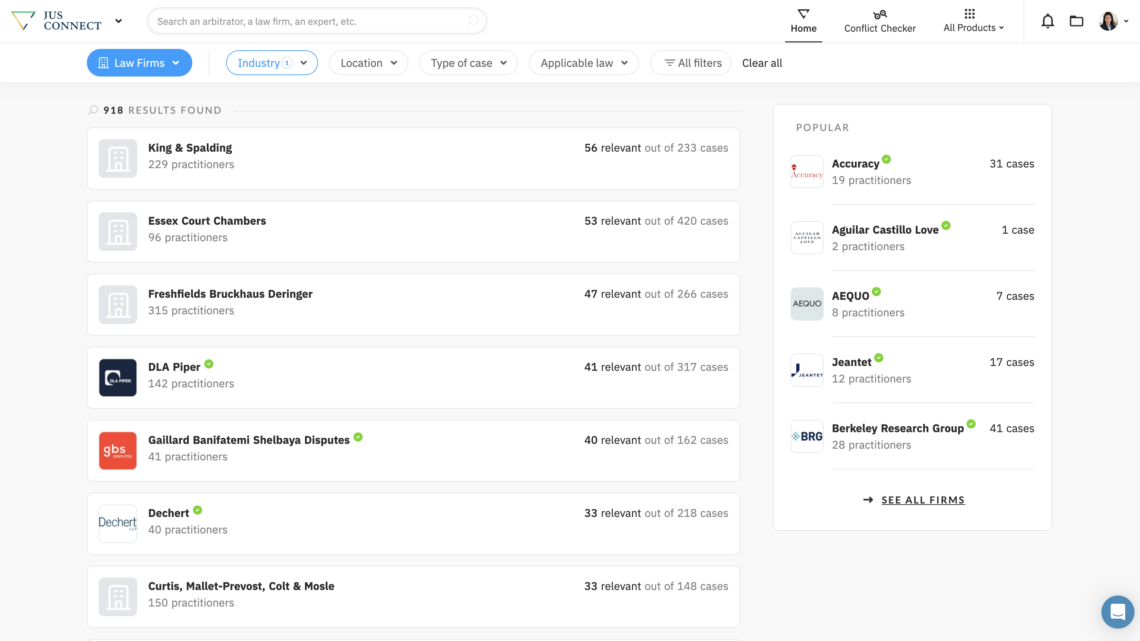Click the Jus Connect logo

pos(56,21)
